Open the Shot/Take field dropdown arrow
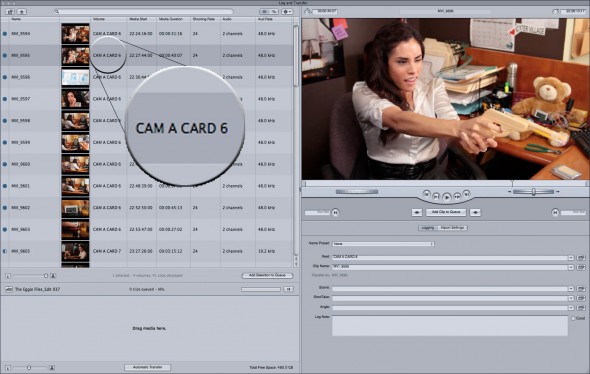590x374 pixels. [x=571, y=298]
